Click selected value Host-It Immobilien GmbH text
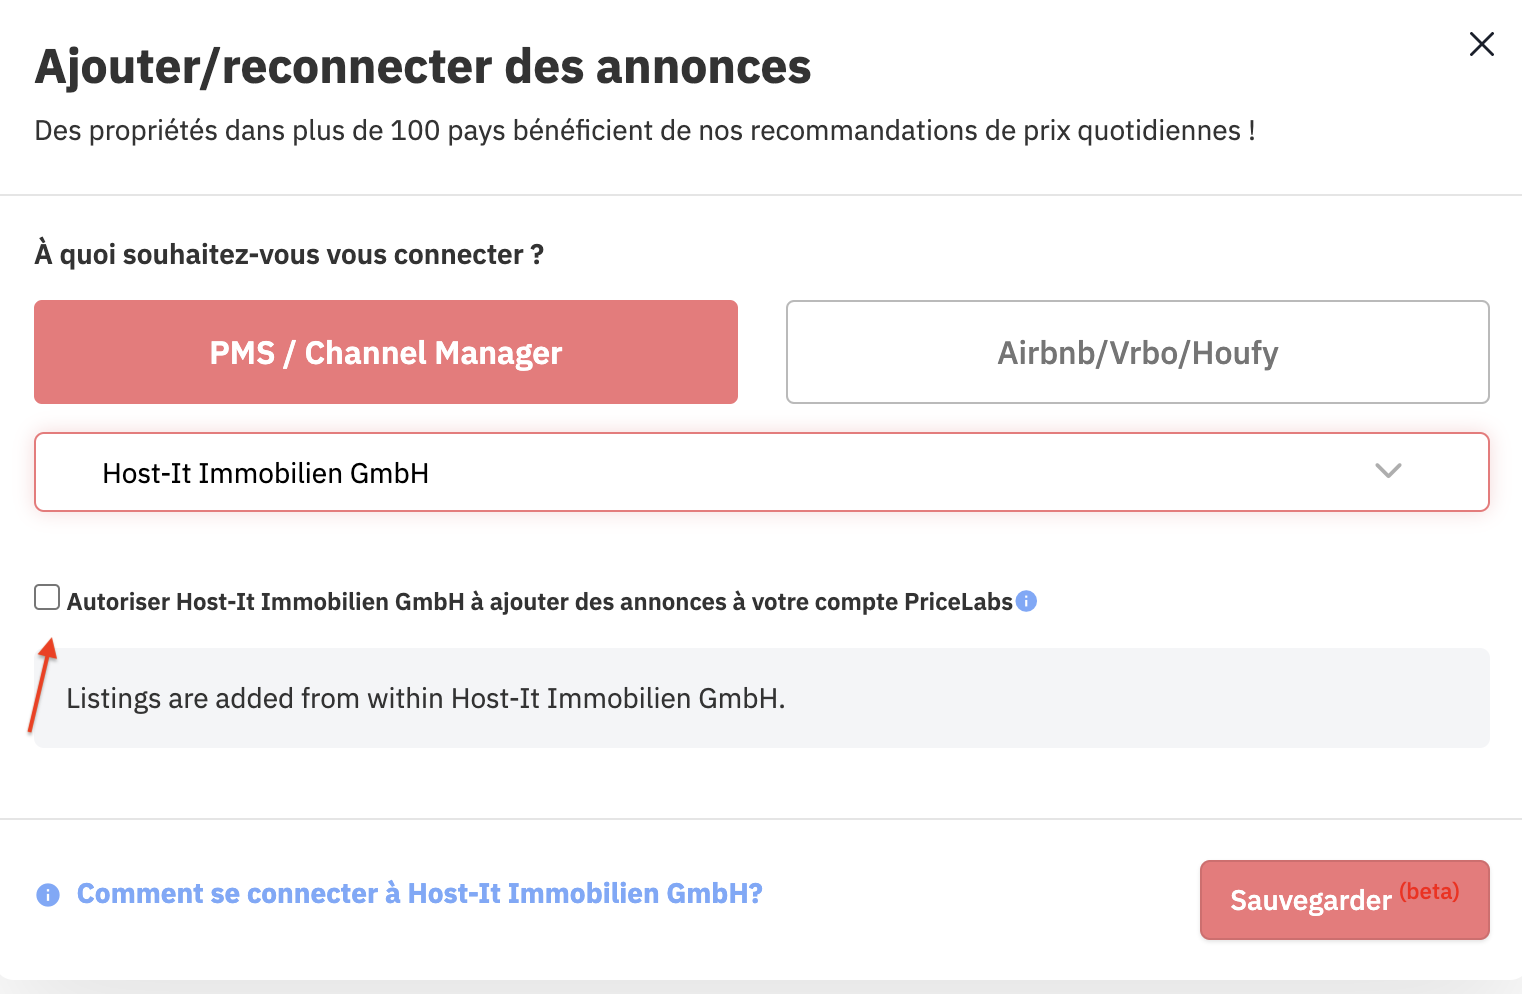This screenshot has width=1522, height=994. [x=266, y=473]
